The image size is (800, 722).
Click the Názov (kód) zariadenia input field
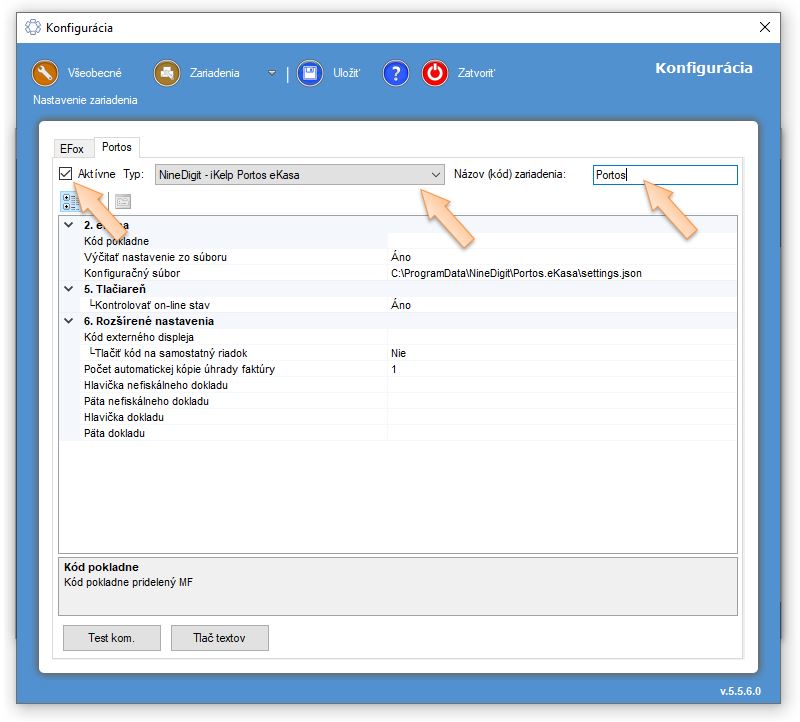tap(664, 175)
